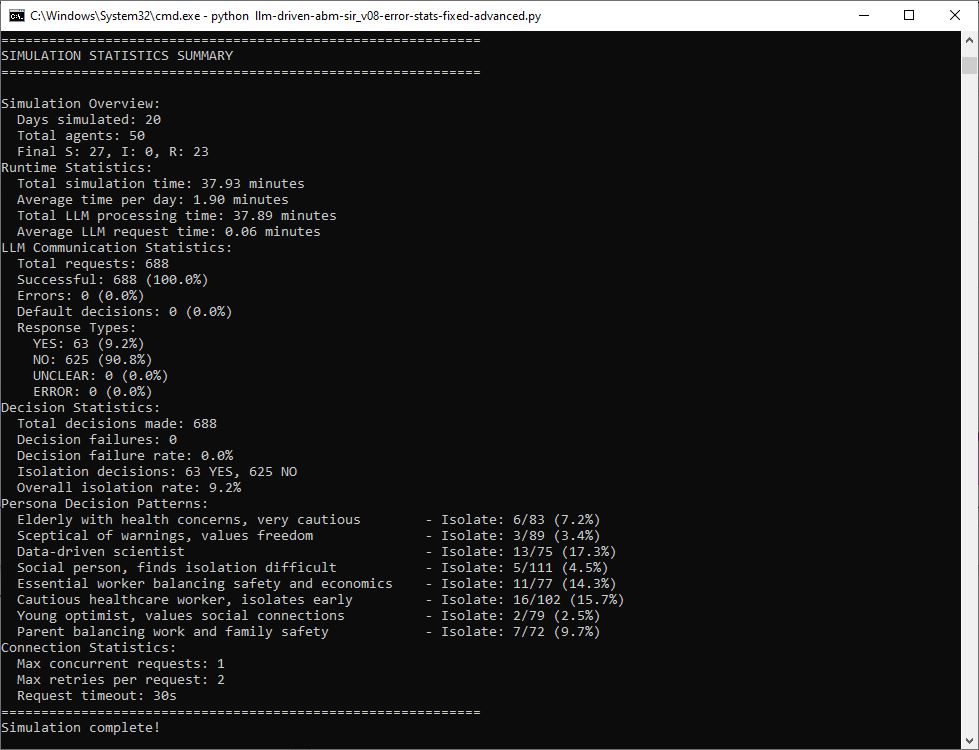Click the scrollbar down arrow
The width and height of the screenshot is (979, 750).
[x=969, y=740]
